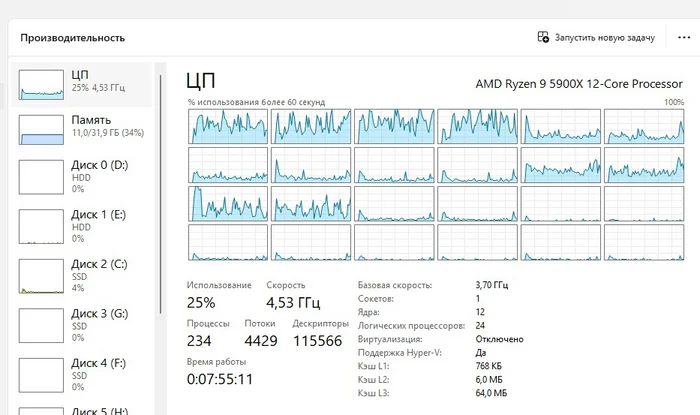The image size is (700, 415).
Task: Click the 'Использование' label
Action: 219,285
